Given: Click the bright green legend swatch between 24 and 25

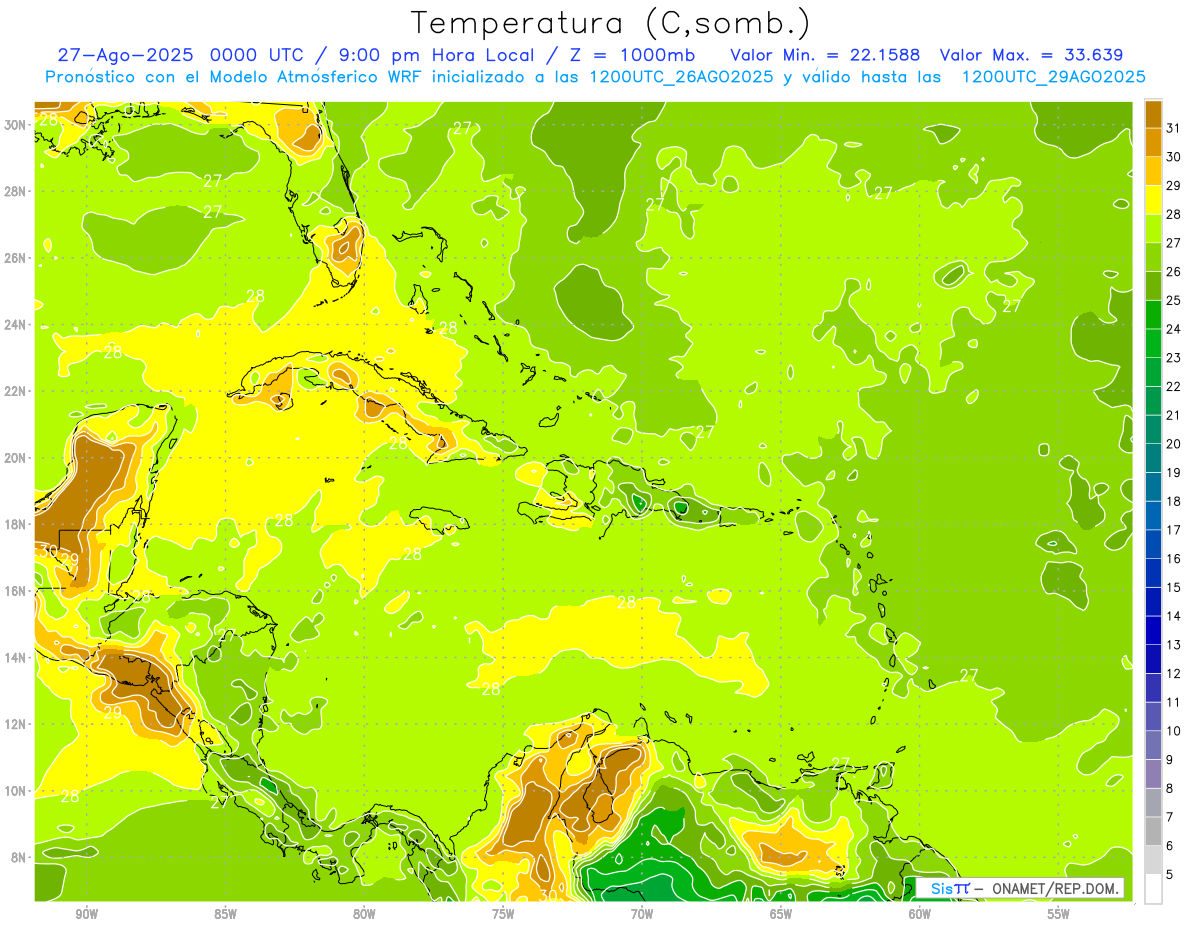Looking at the screenshot, I should point(1153,314).
